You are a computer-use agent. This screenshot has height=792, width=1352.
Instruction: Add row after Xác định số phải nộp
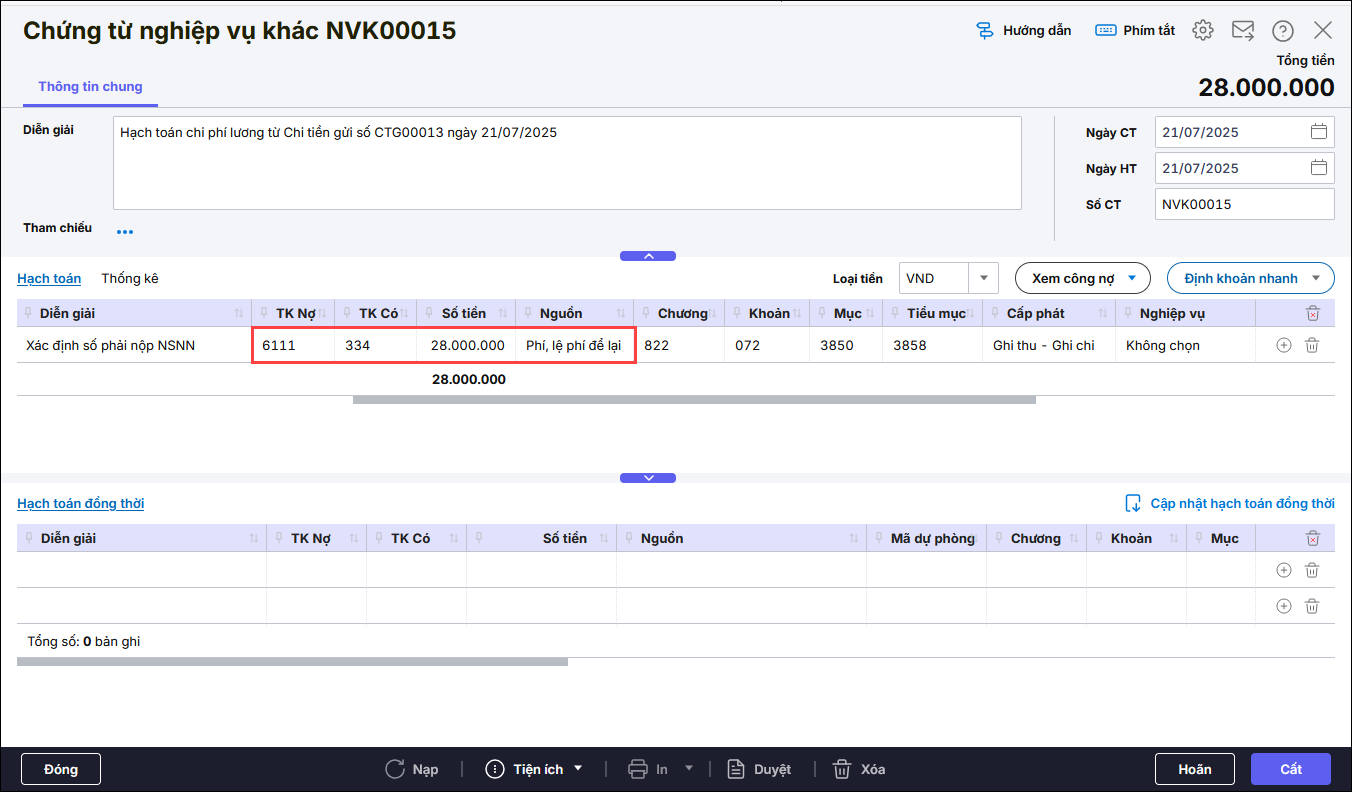[x=1284, y=345]
